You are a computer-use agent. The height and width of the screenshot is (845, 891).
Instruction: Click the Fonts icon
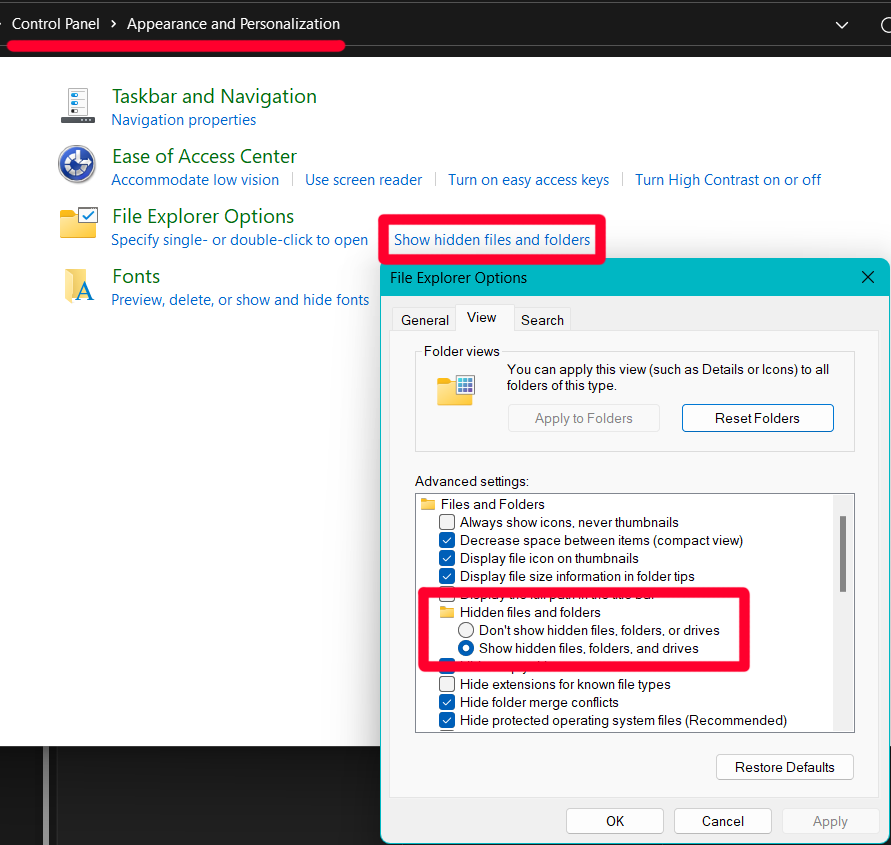pyautogui.click(x=79, y=285)
